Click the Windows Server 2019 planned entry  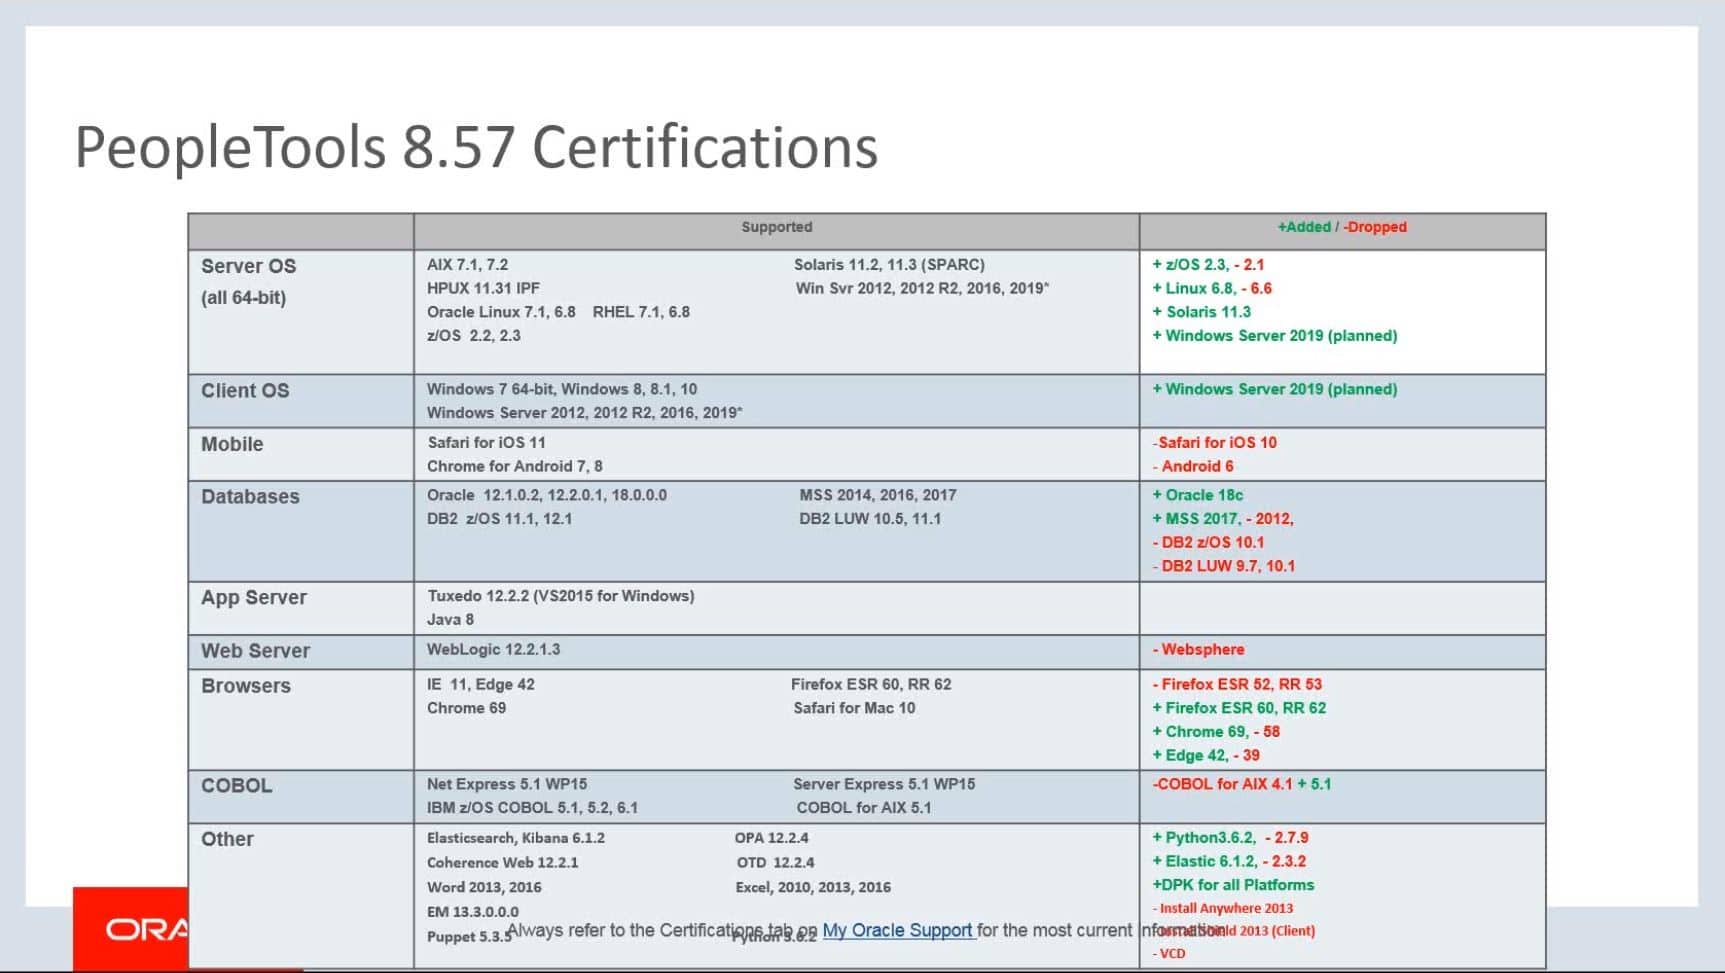point(1275,336)
